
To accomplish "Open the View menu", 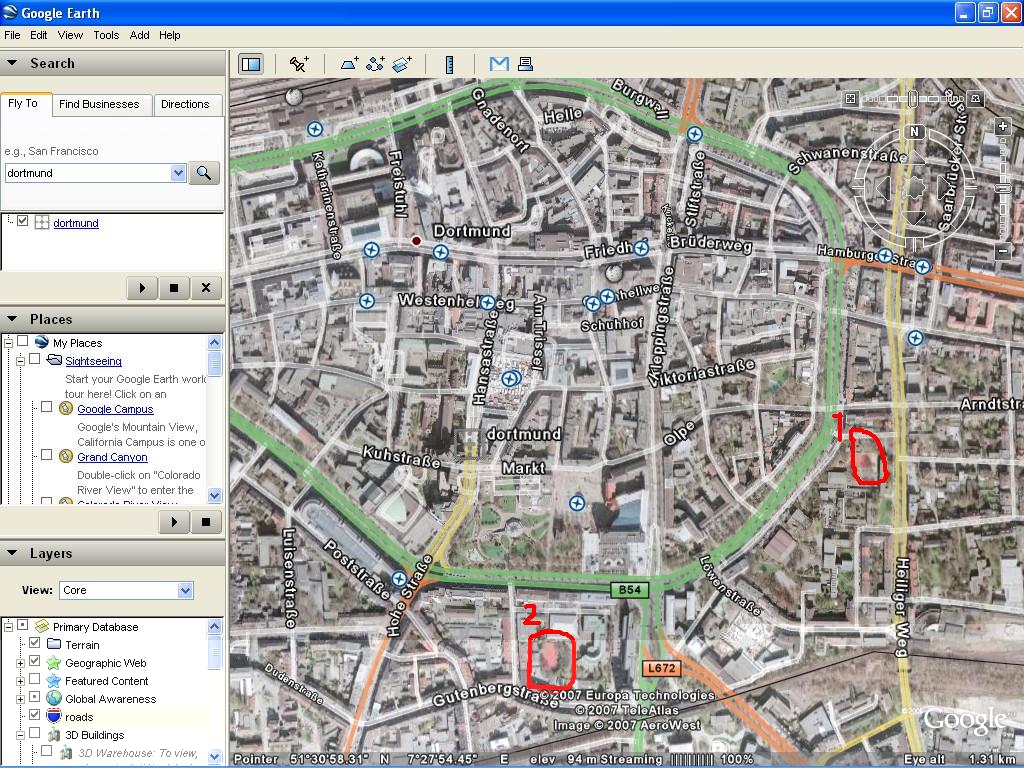I will [x=70, y=35].
